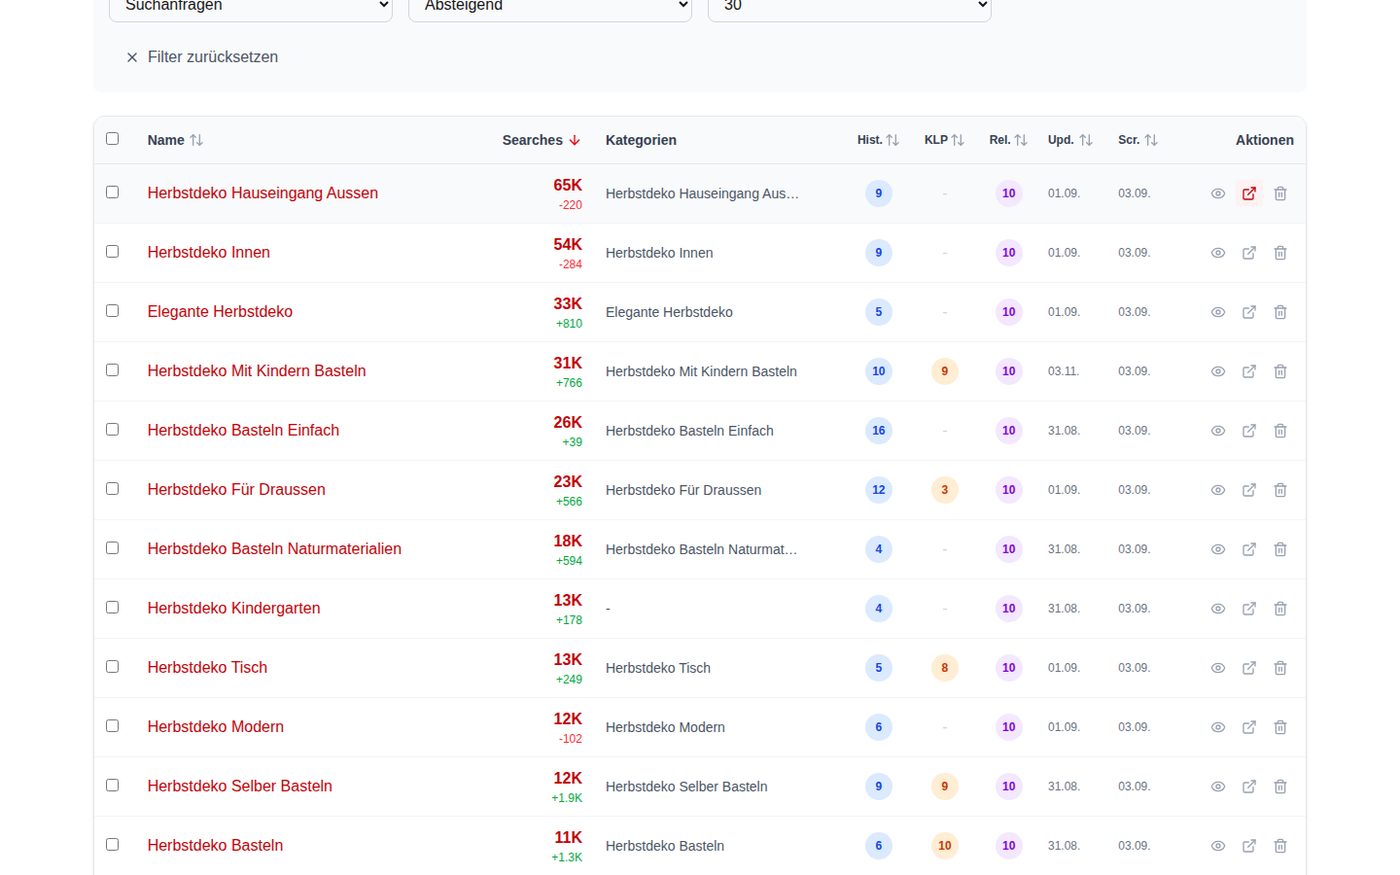Delete the Herbstdeko Basteln Einfach row

1280,431
